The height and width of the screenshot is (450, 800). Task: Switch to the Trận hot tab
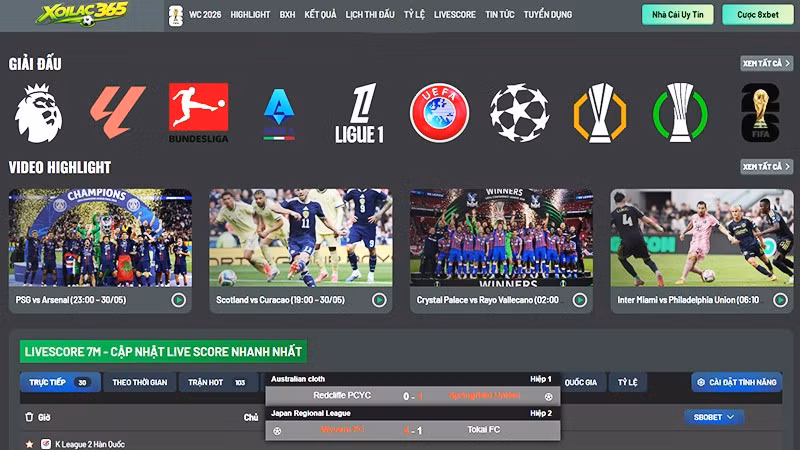[218, 382]
